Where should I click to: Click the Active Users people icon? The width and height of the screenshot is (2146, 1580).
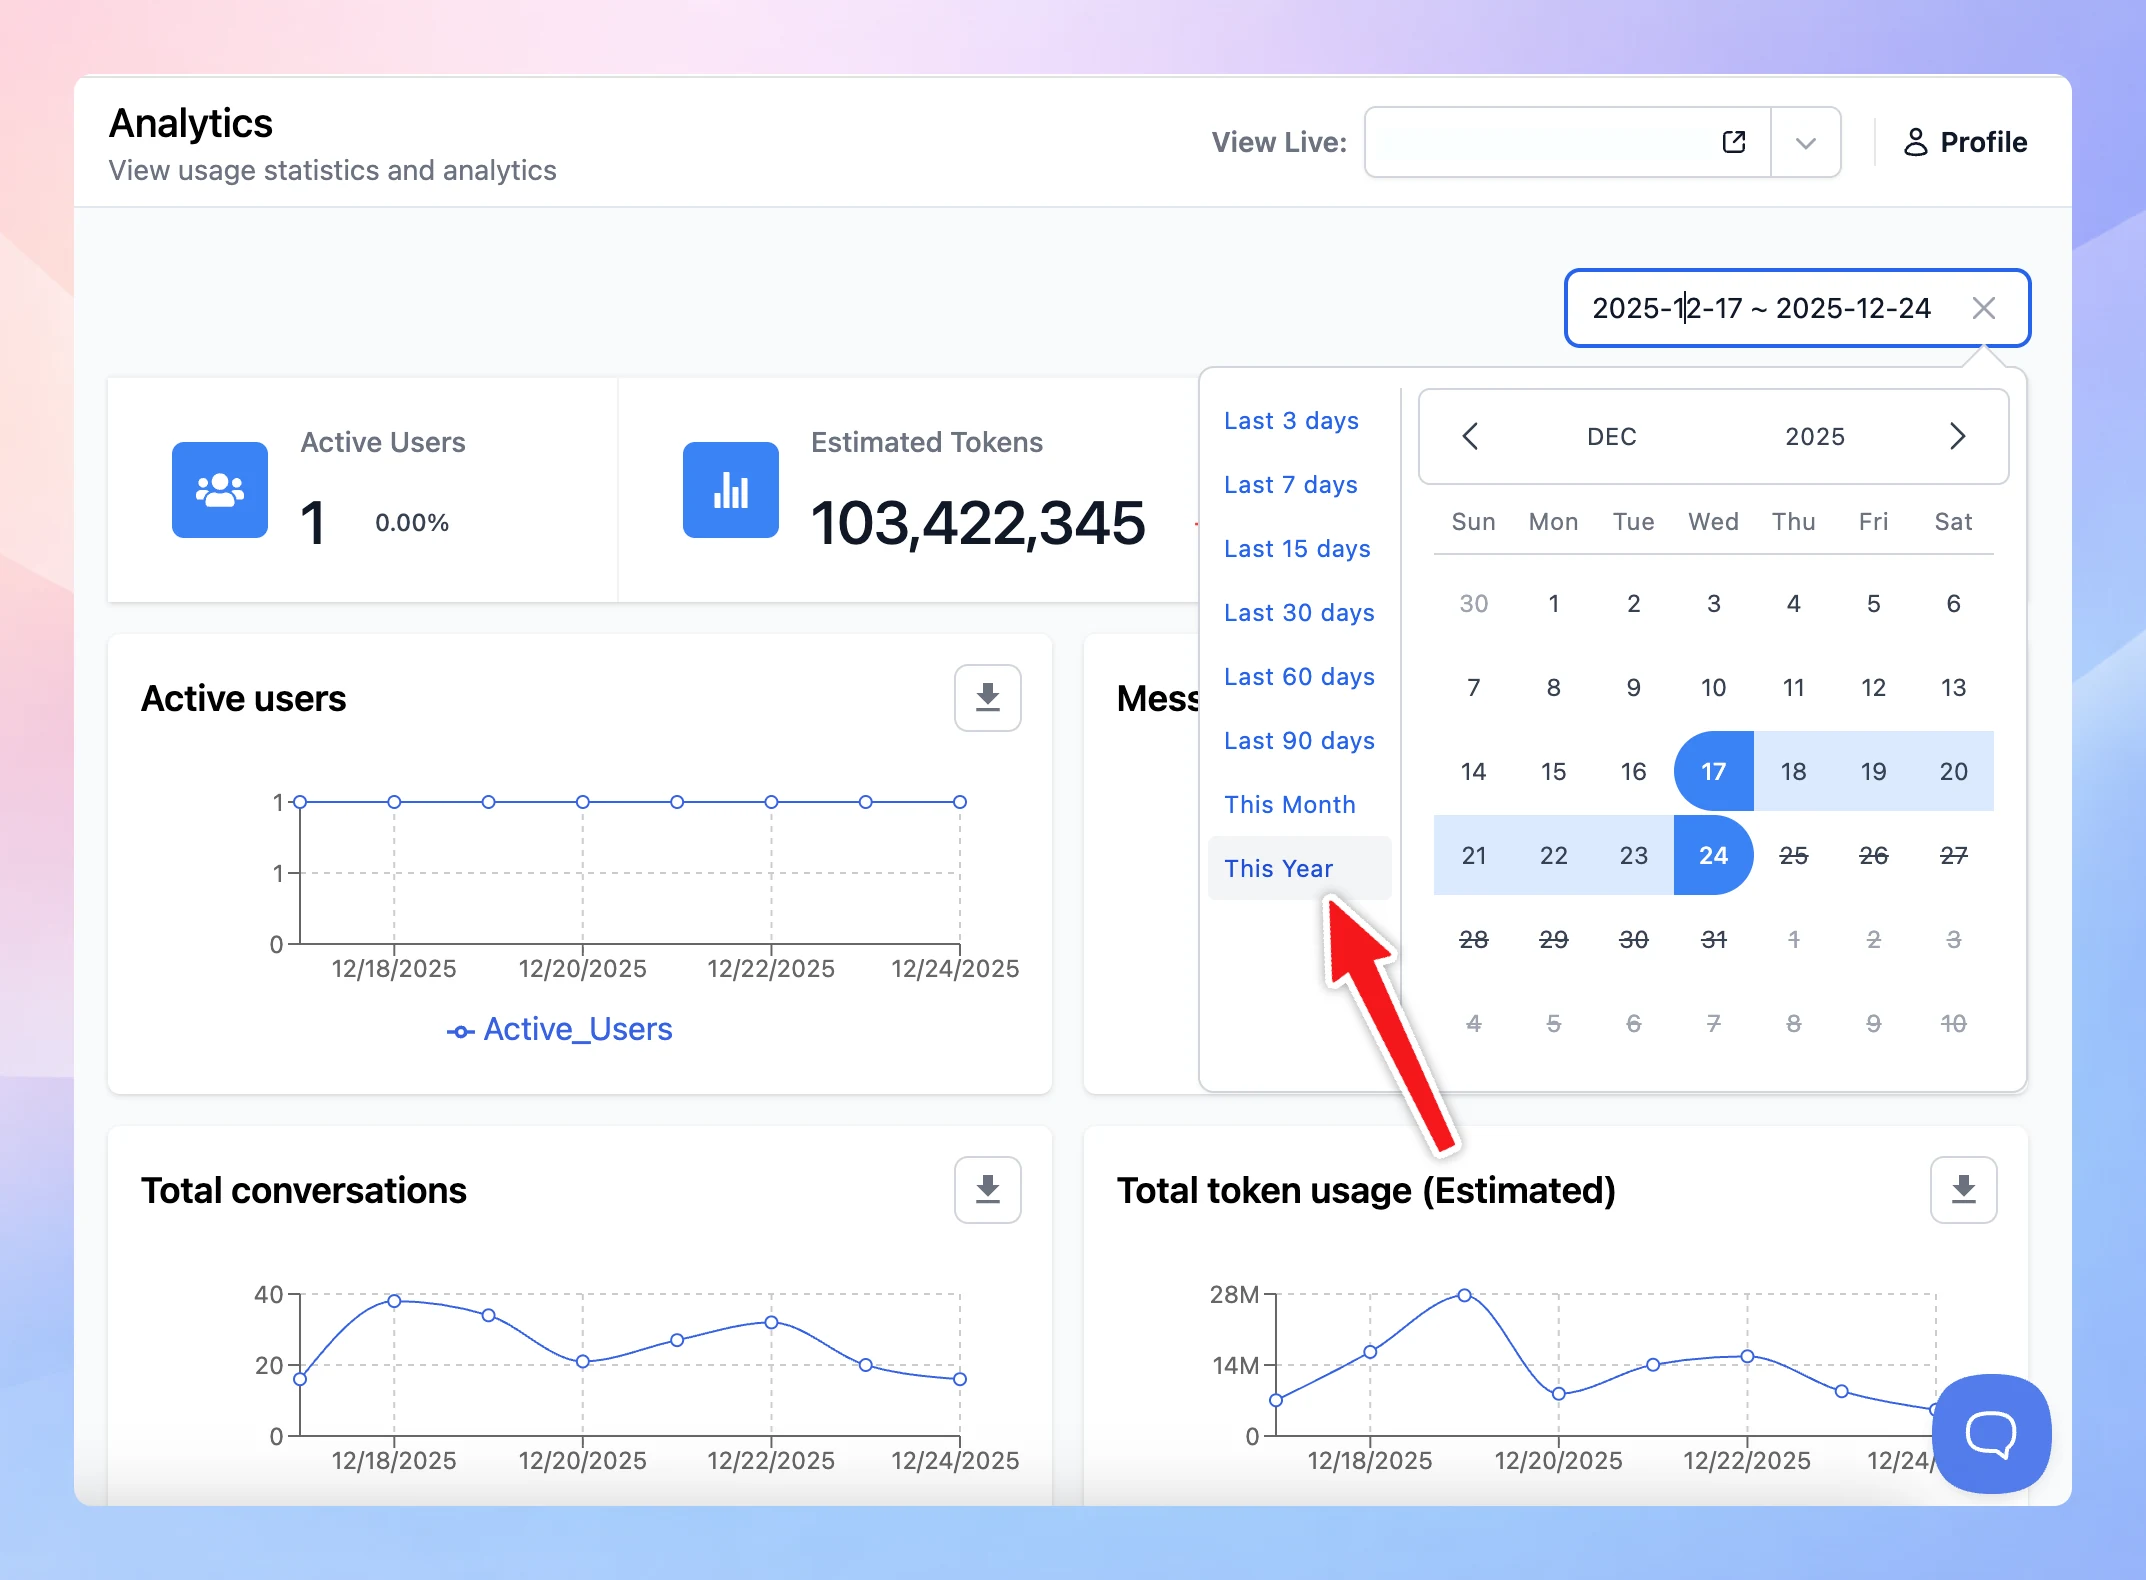pyautogui.click(x=220, y=490)
